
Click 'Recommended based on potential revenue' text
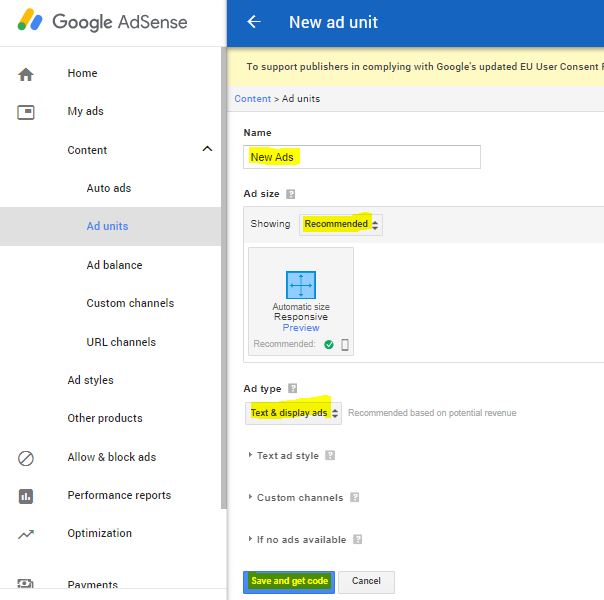pyautogui.click(x=432, y=413)
